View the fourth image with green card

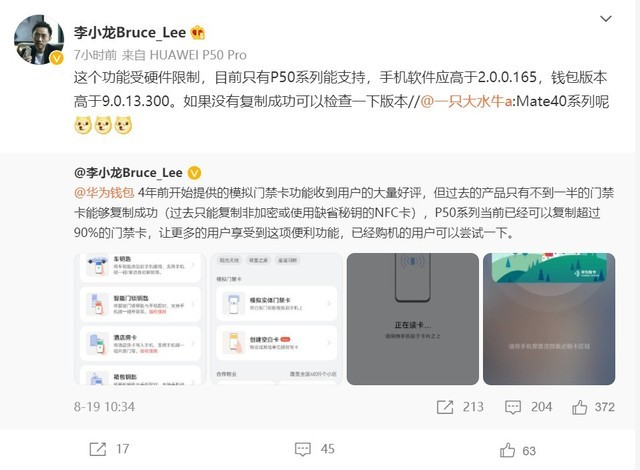(549, 319)
